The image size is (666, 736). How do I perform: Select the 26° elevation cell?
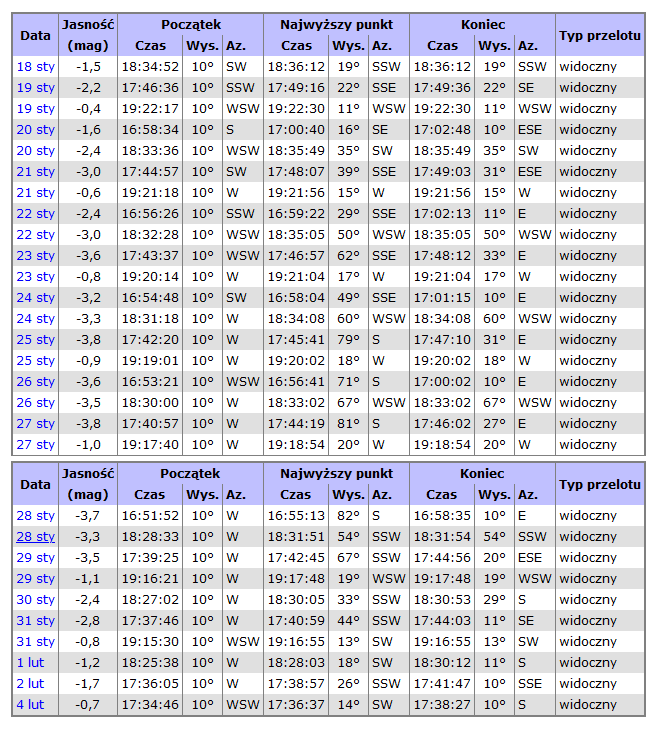point(348,684)
